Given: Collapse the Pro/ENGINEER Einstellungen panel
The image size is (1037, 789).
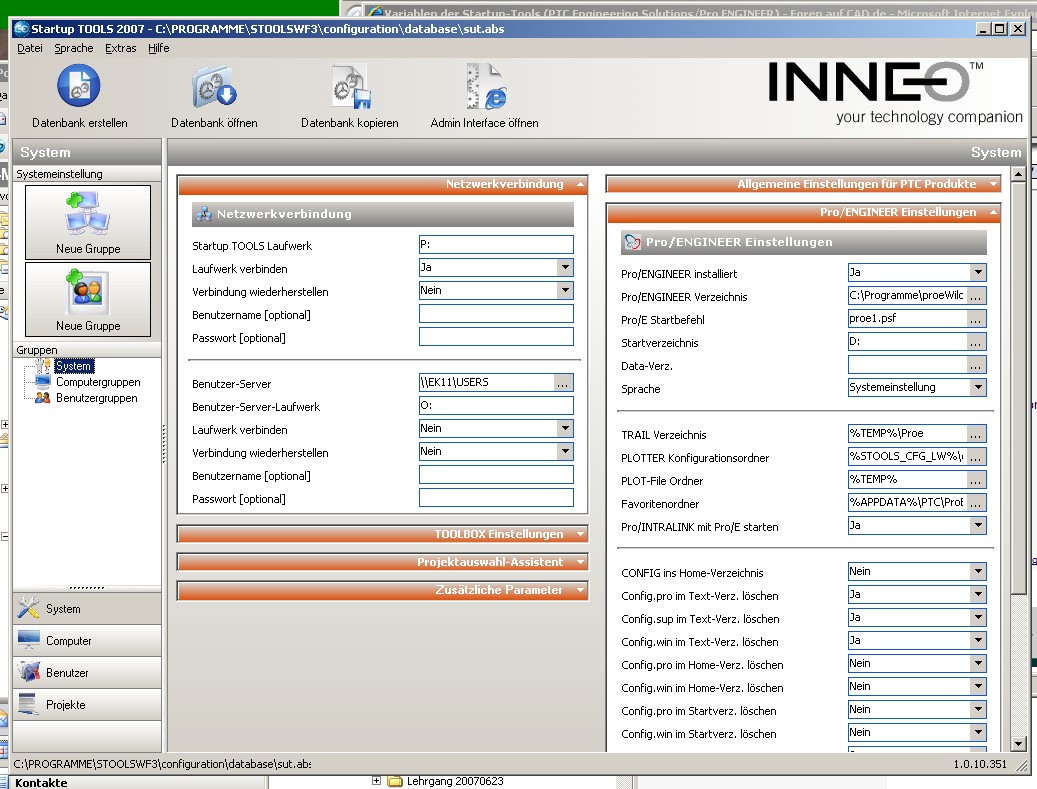Looking at the screenshot, I should click(993, 212).
